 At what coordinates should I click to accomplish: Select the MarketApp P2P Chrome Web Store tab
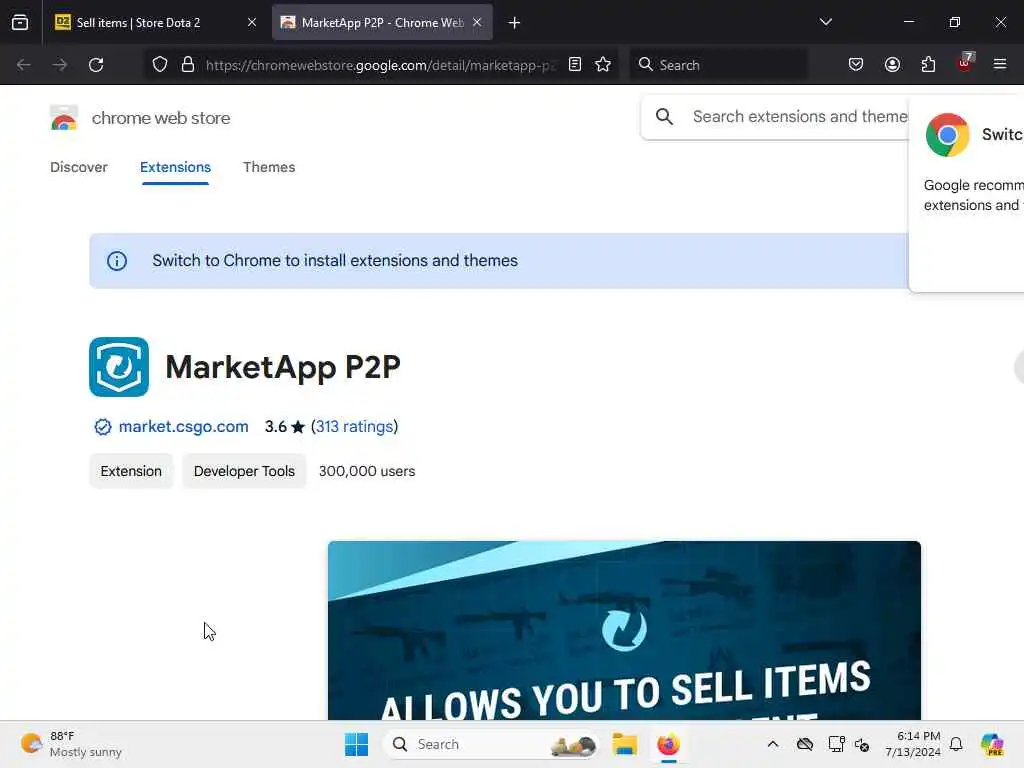coord(382,23)
